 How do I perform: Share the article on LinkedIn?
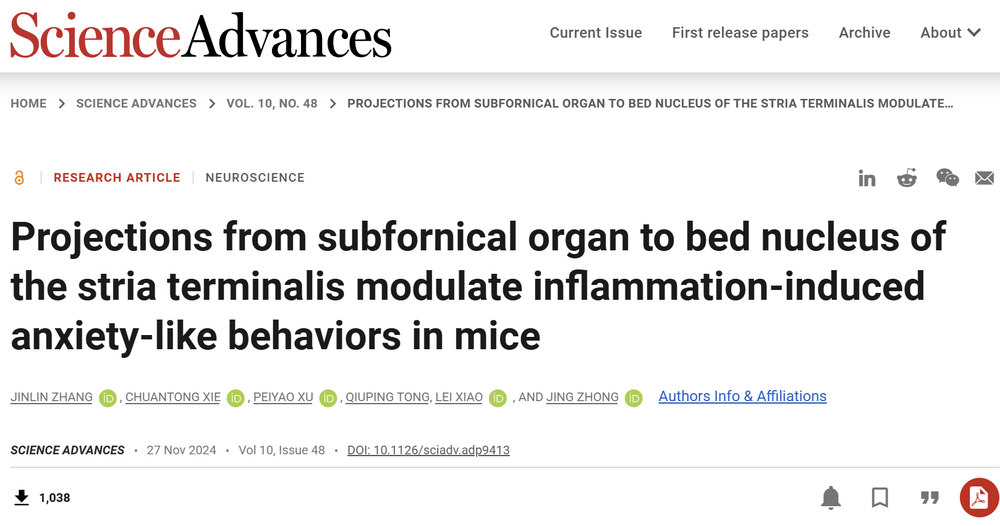pos(867,179)
